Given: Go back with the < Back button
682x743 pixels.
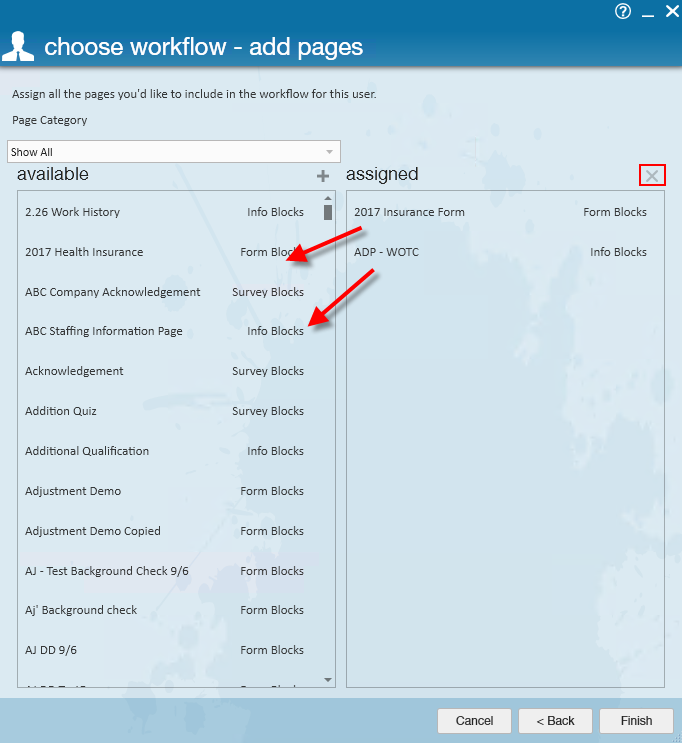Looking at the screenshot, I should (555, 721).
